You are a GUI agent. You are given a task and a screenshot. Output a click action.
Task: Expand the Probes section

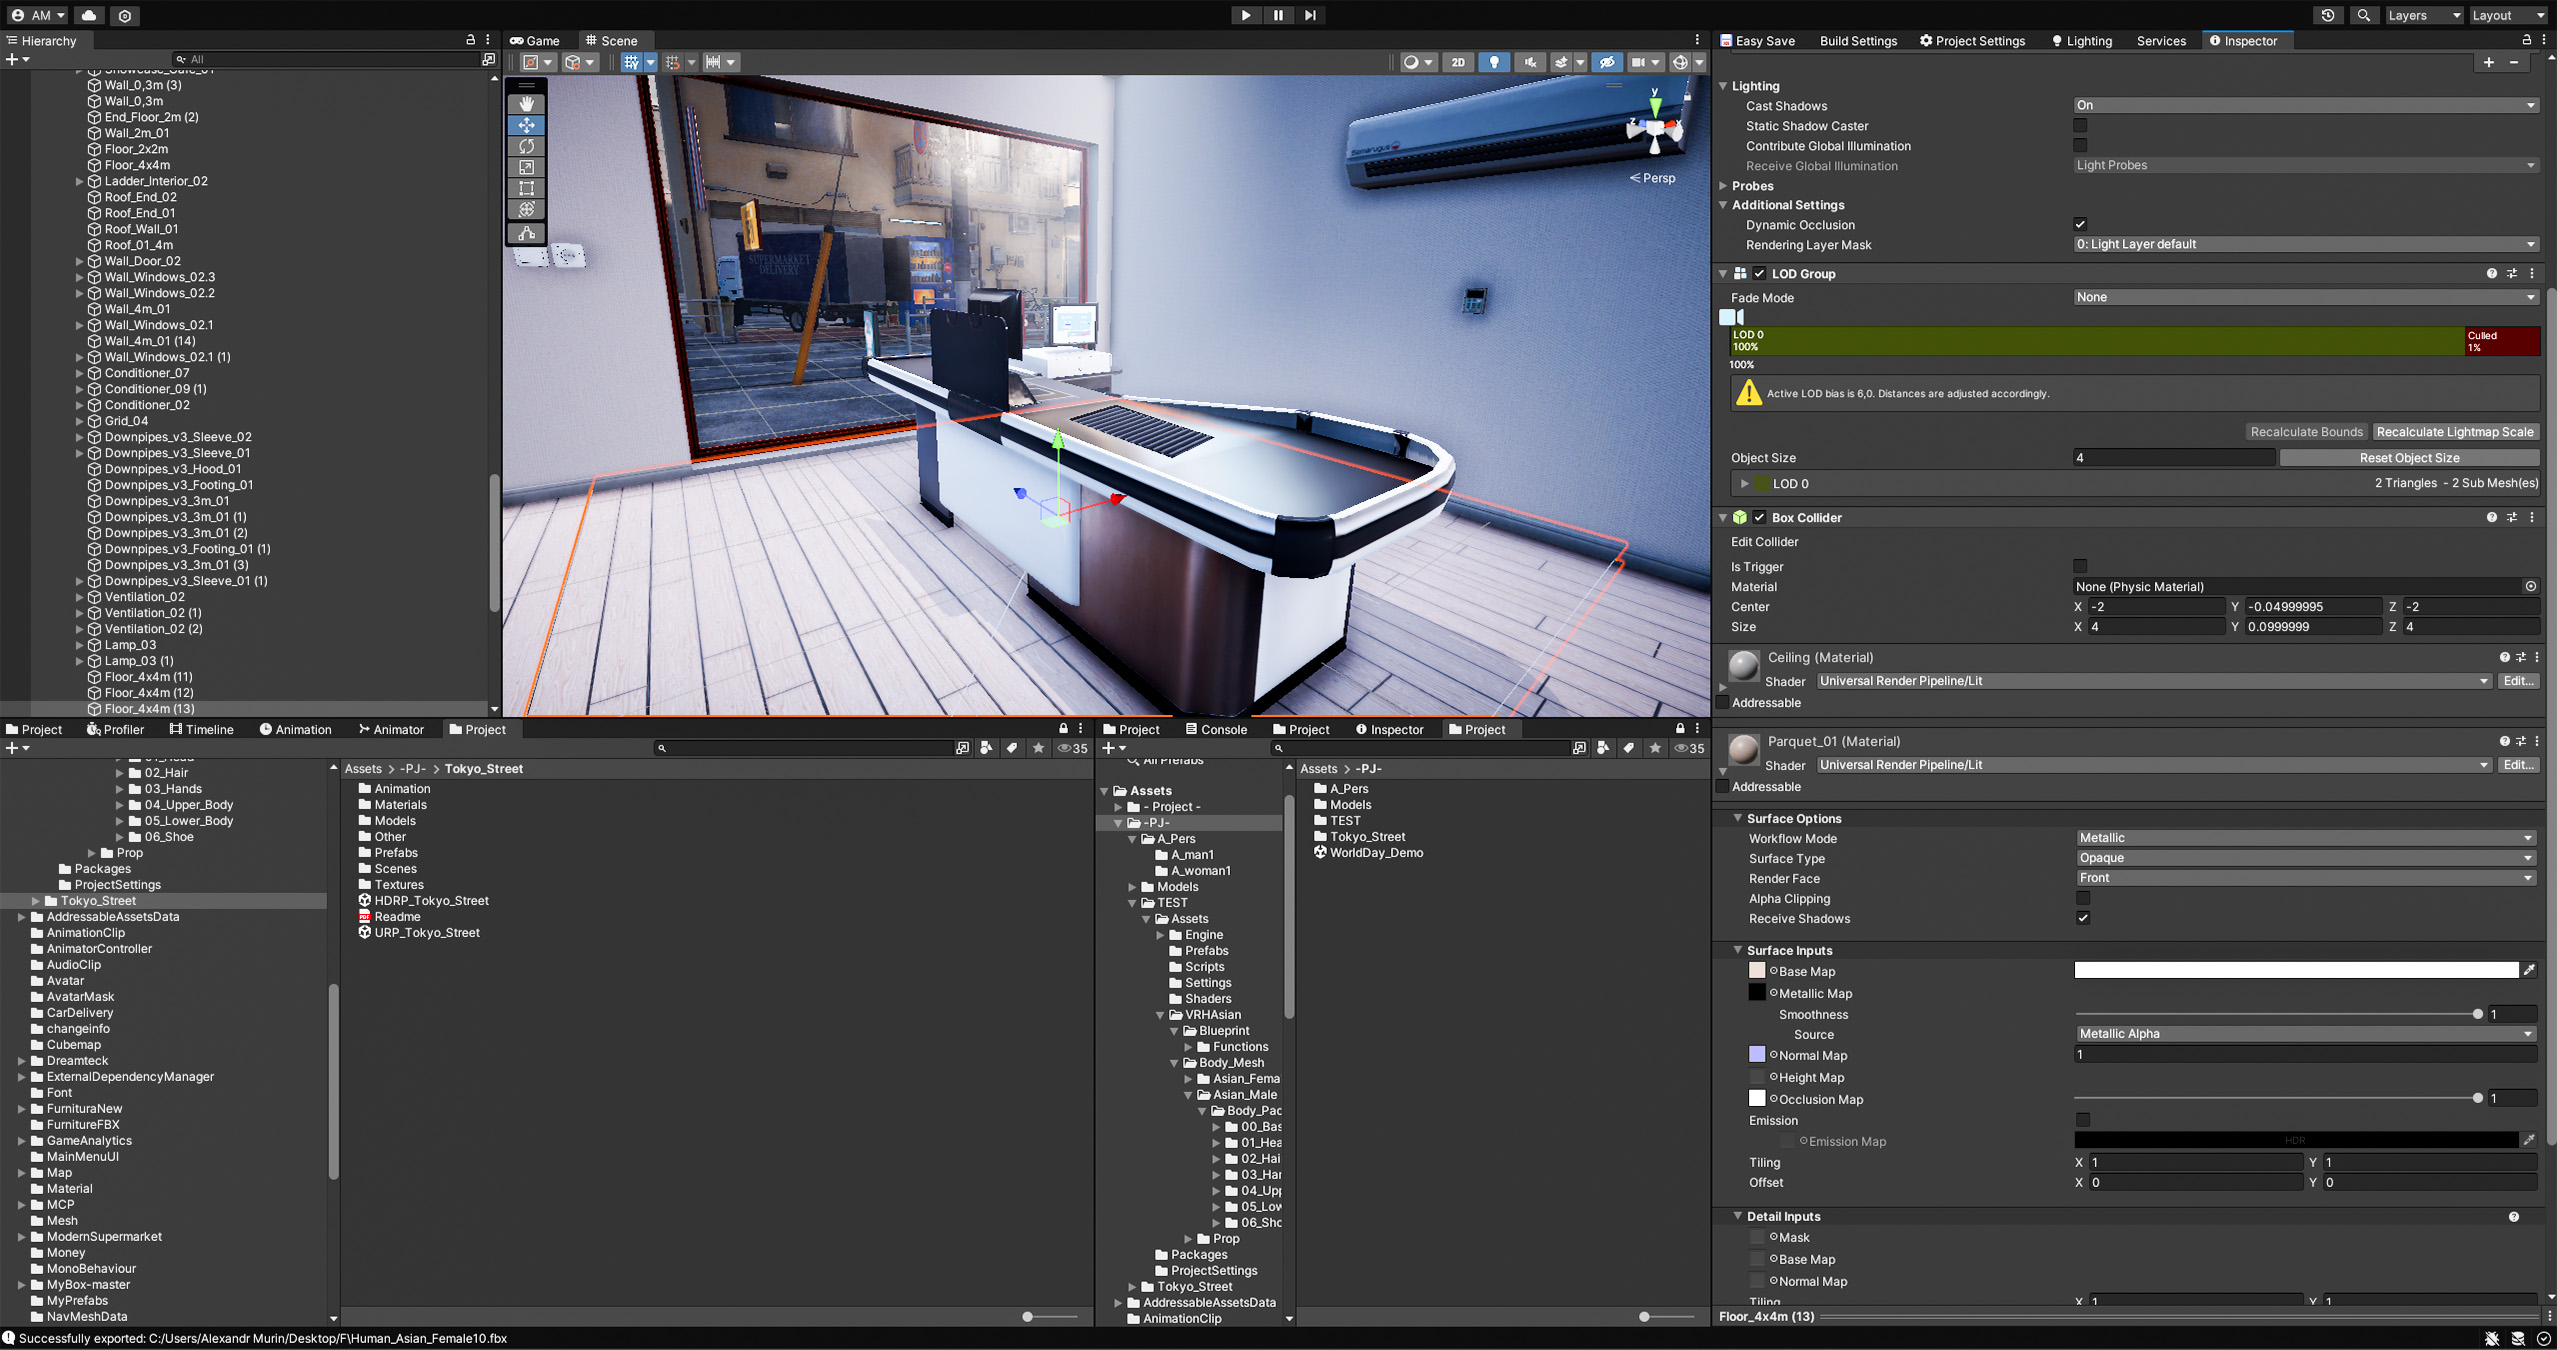pyautogui.click(x=1723, y=186)
